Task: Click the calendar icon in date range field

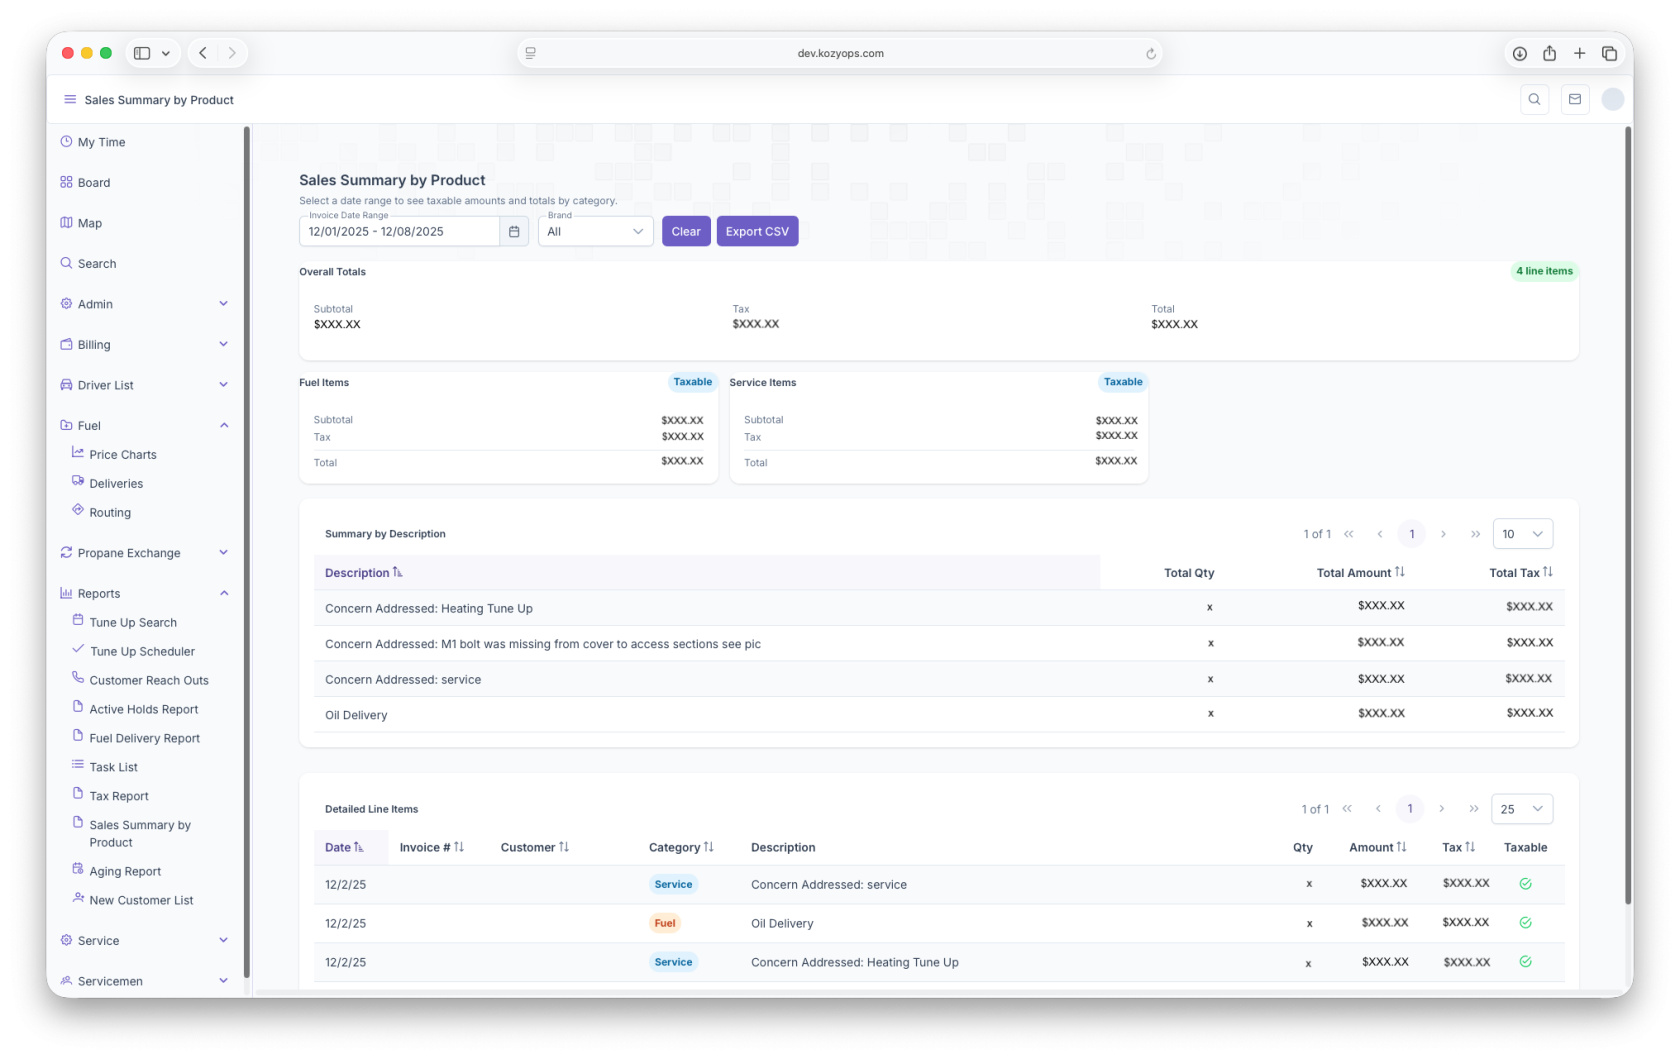Action: [514, 232]
